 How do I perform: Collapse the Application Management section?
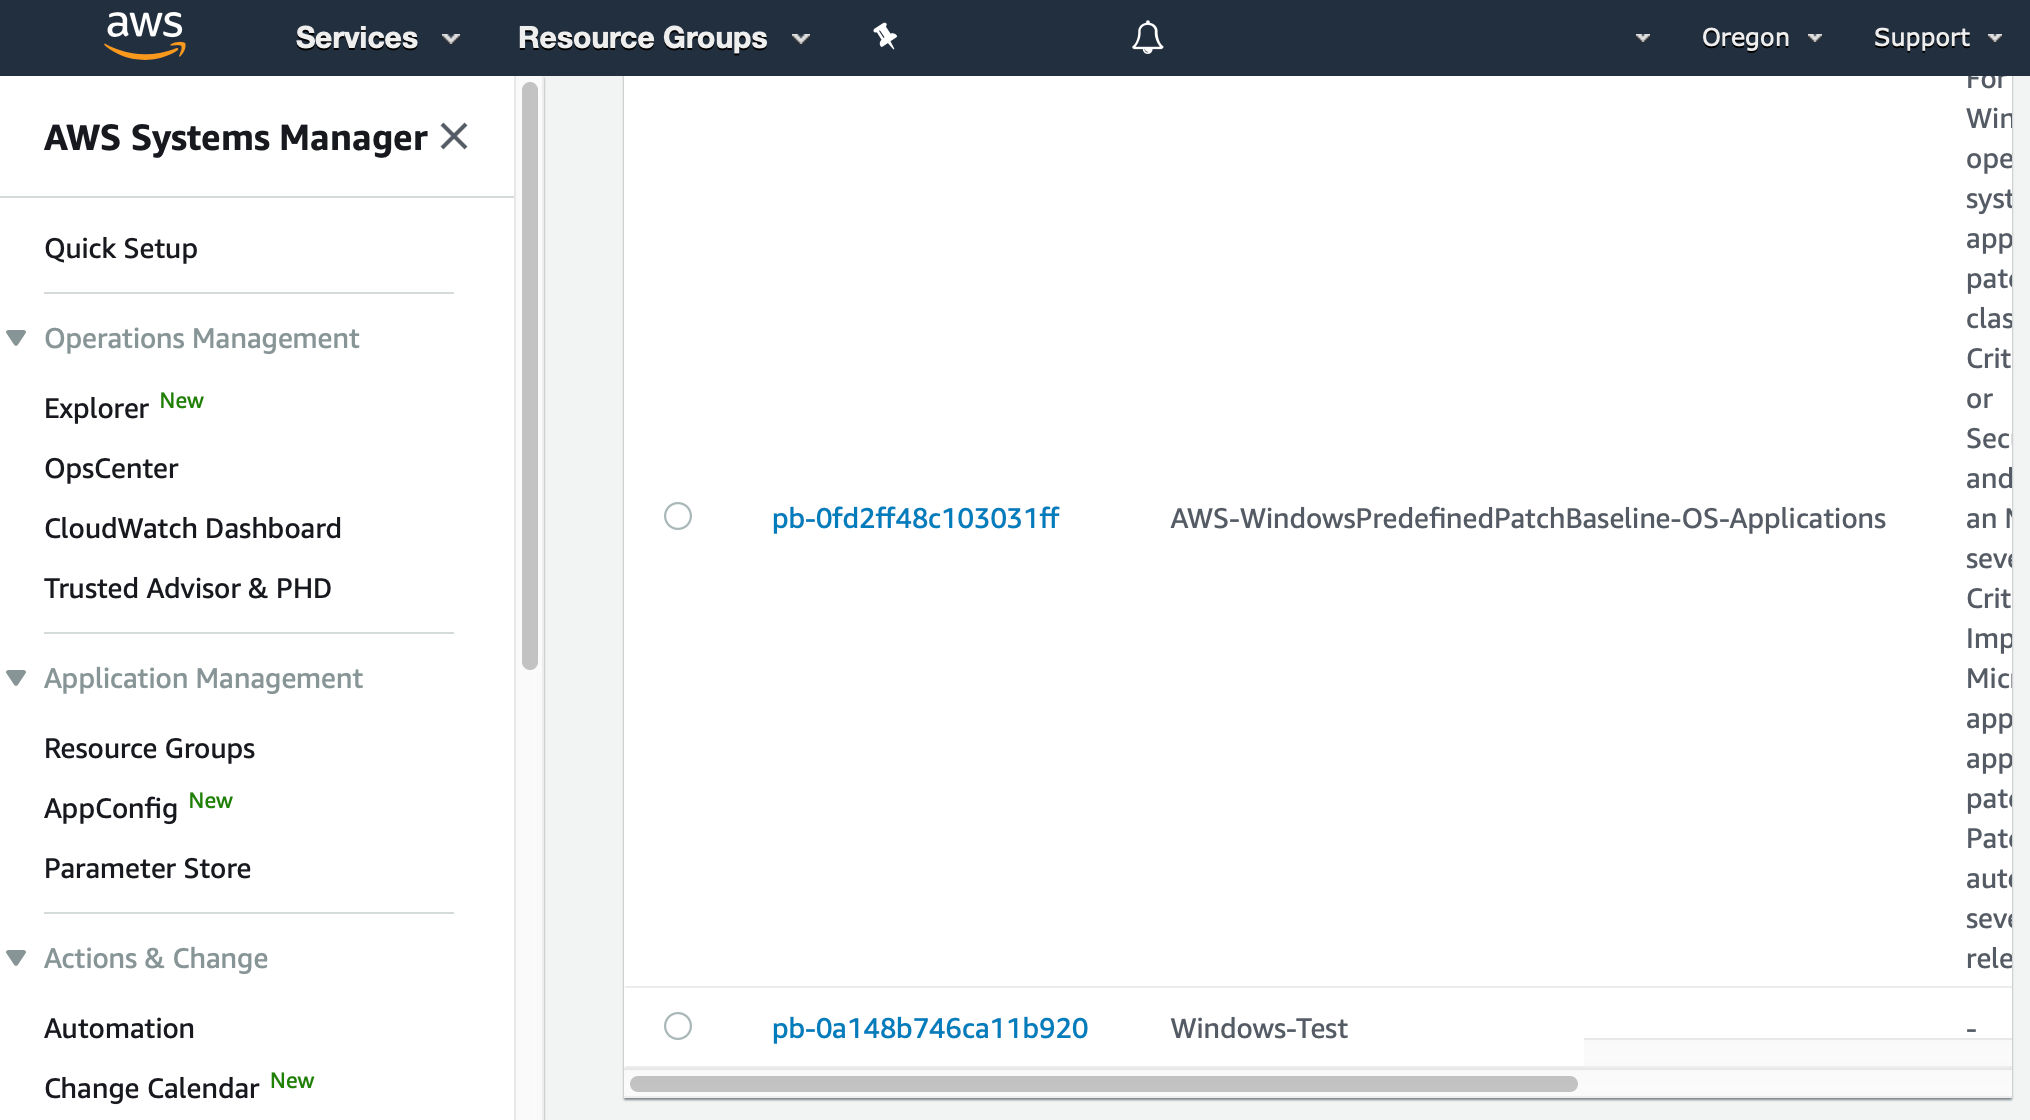[x=16, y=677]
